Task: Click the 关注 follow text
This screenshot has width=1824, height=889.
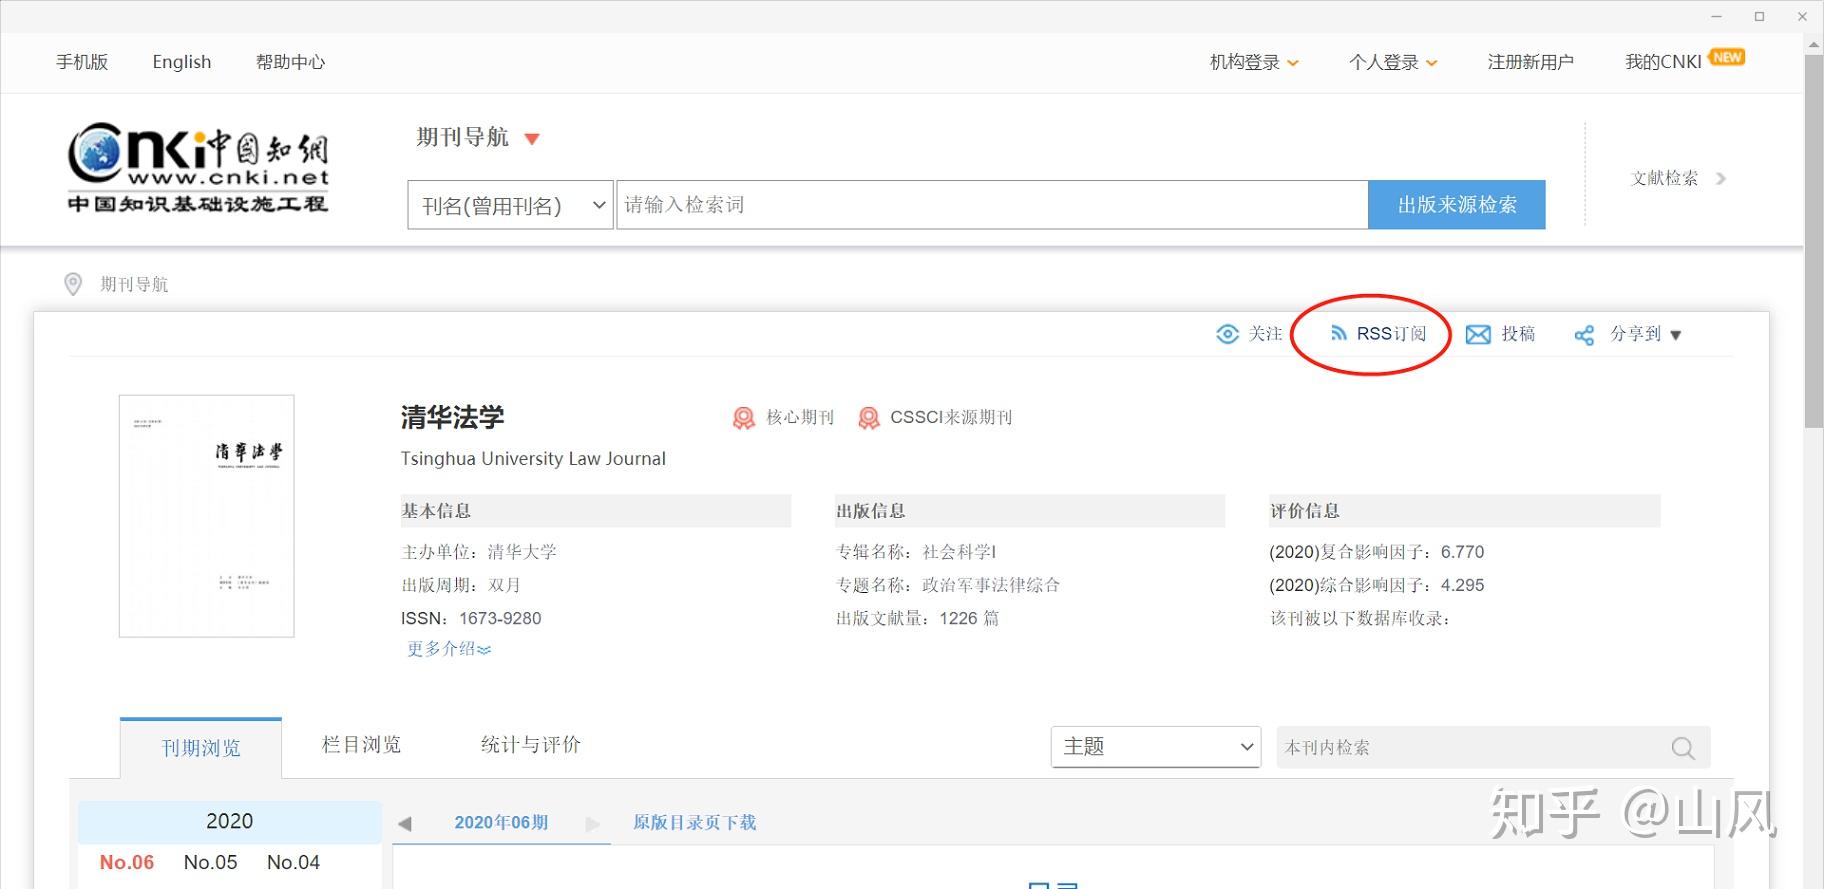Action: click(x=1265, y=334)
